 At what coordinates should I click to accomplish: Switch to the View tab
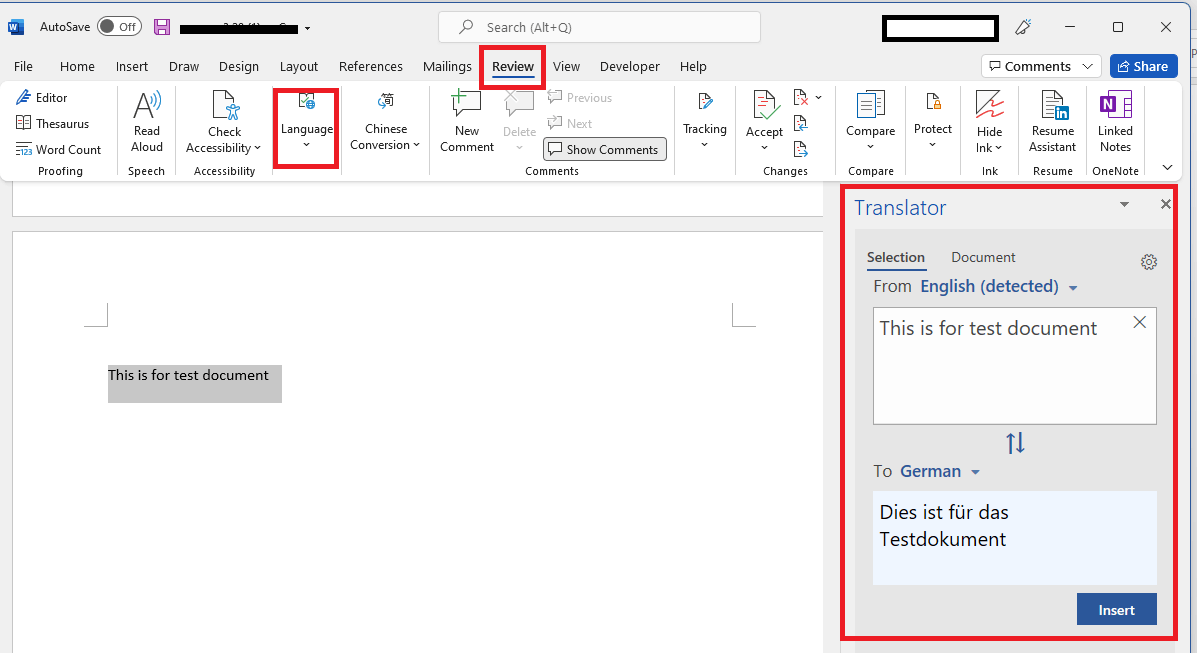[566, 66]
